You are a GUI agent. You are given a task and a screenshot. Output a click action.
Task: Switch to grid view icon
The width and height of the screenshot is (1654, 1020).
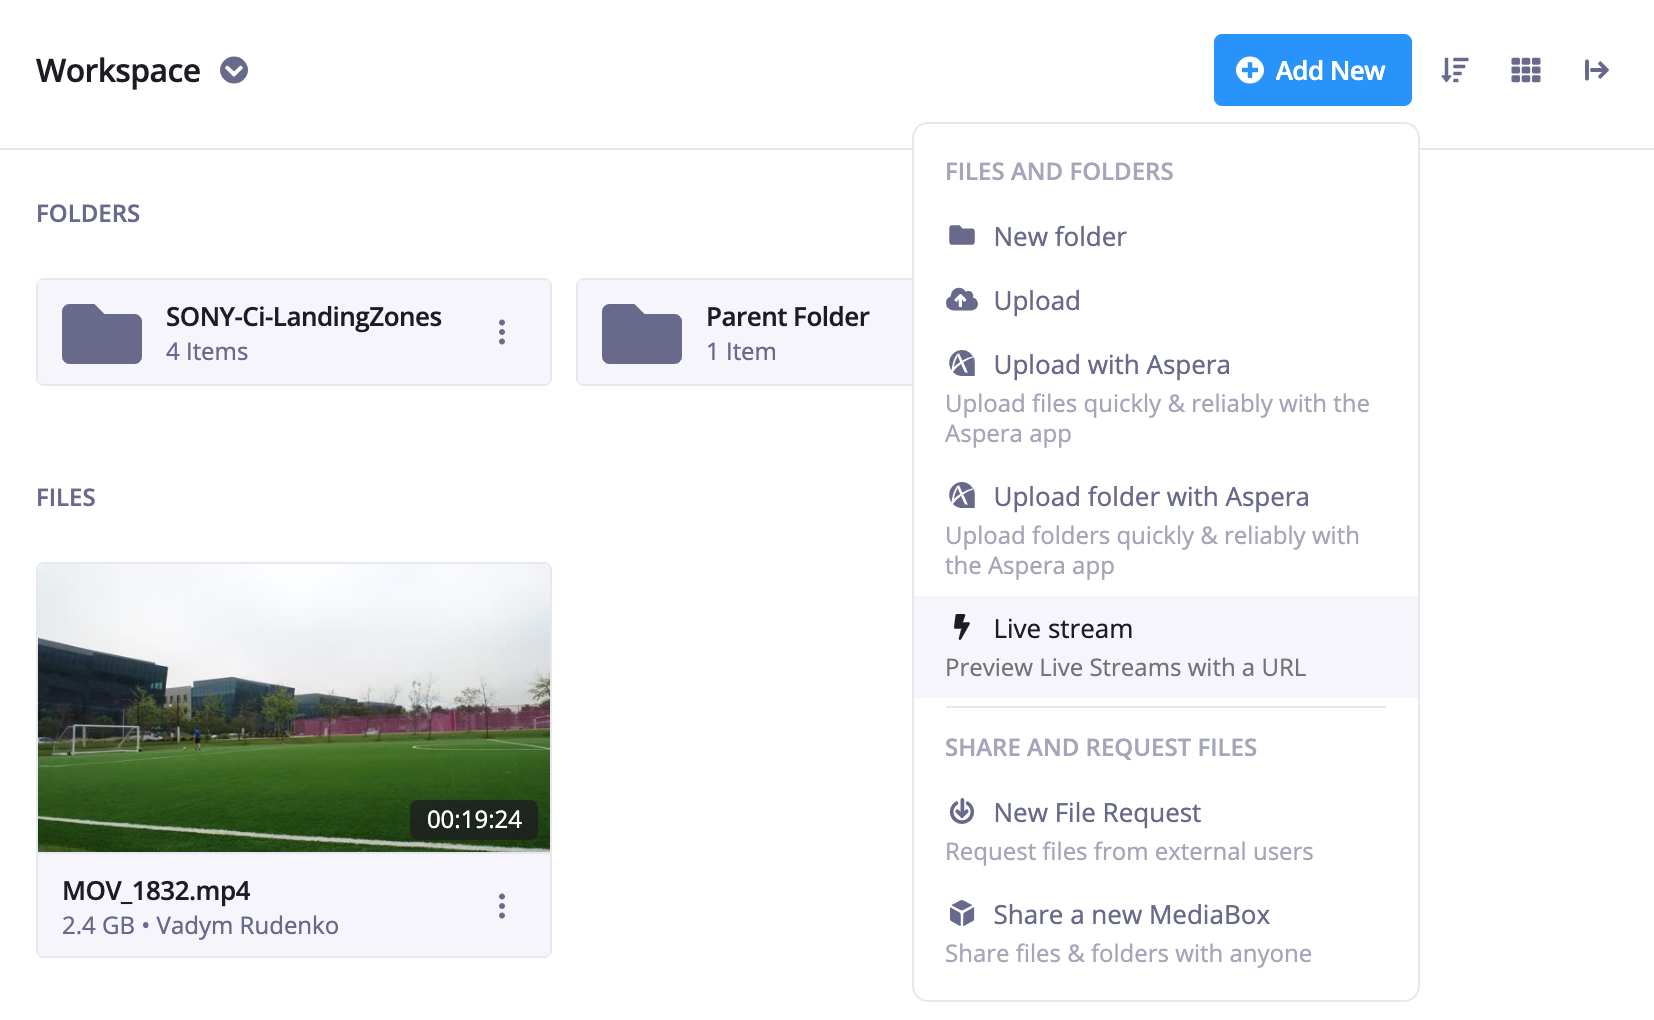pos(1525,70)
